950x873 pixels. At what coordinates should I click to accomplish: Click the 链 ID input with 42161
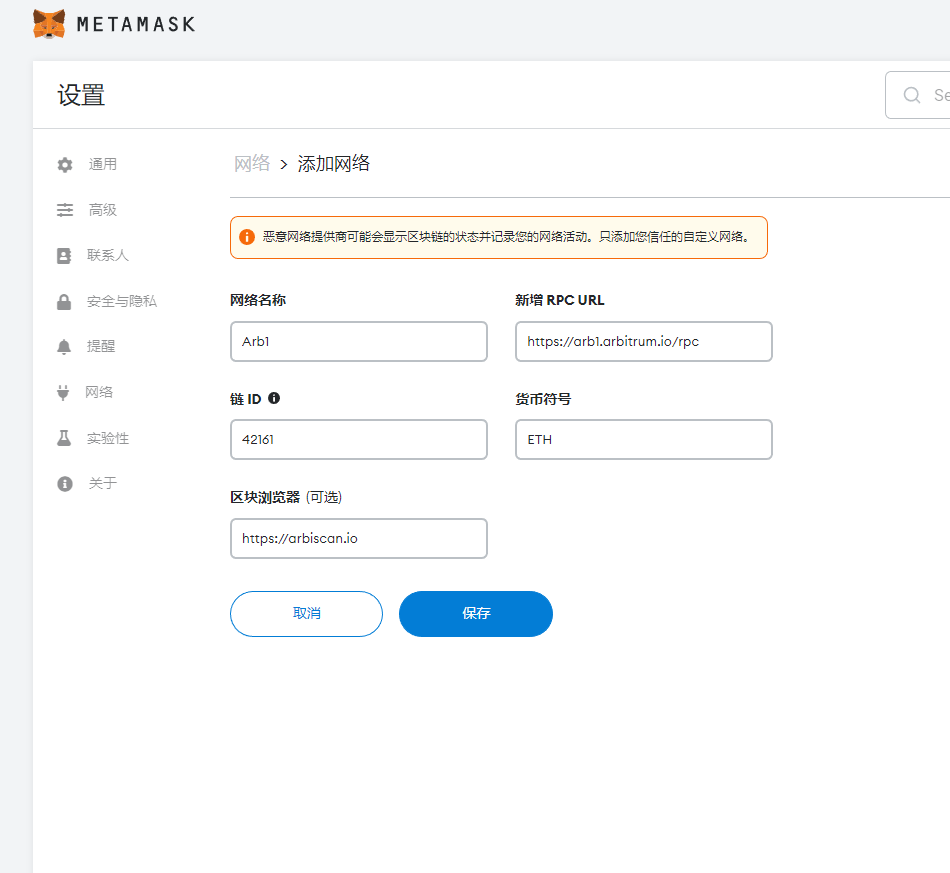[359, 440]
